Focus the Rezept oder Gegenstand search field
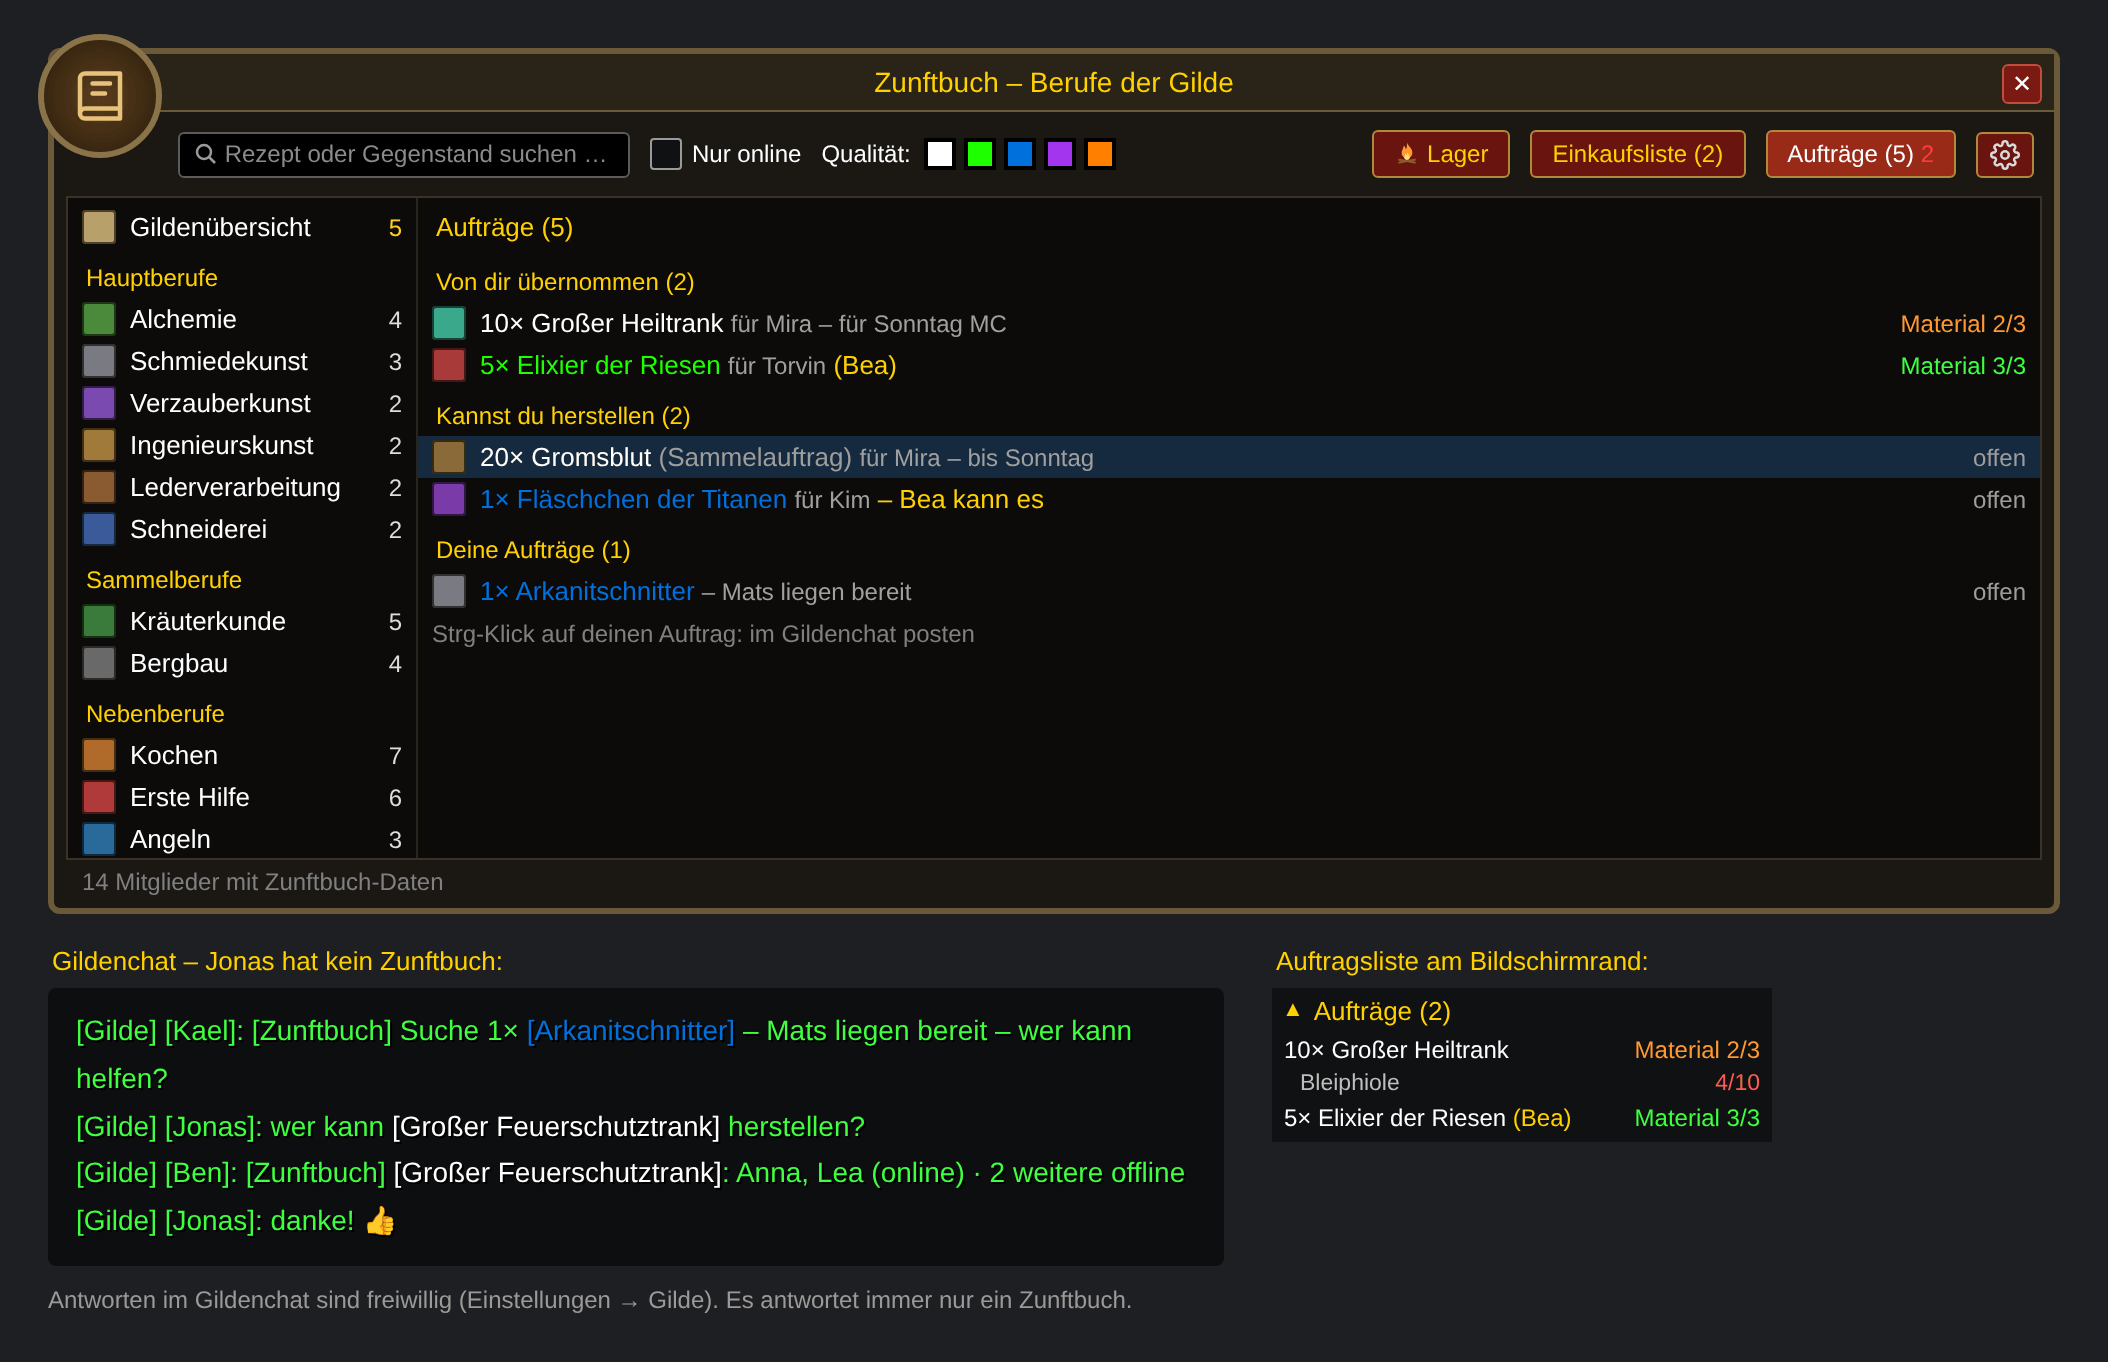Viewport: 2108px width, 1362px height. pyautogui.click(x=404, y=154)
